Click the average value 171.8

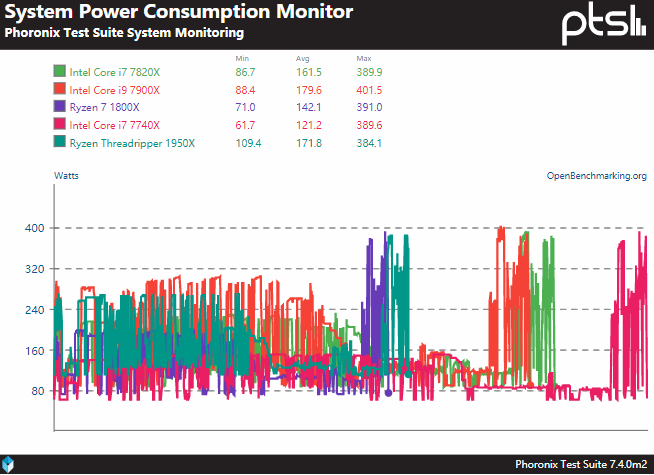coord(309,143)
